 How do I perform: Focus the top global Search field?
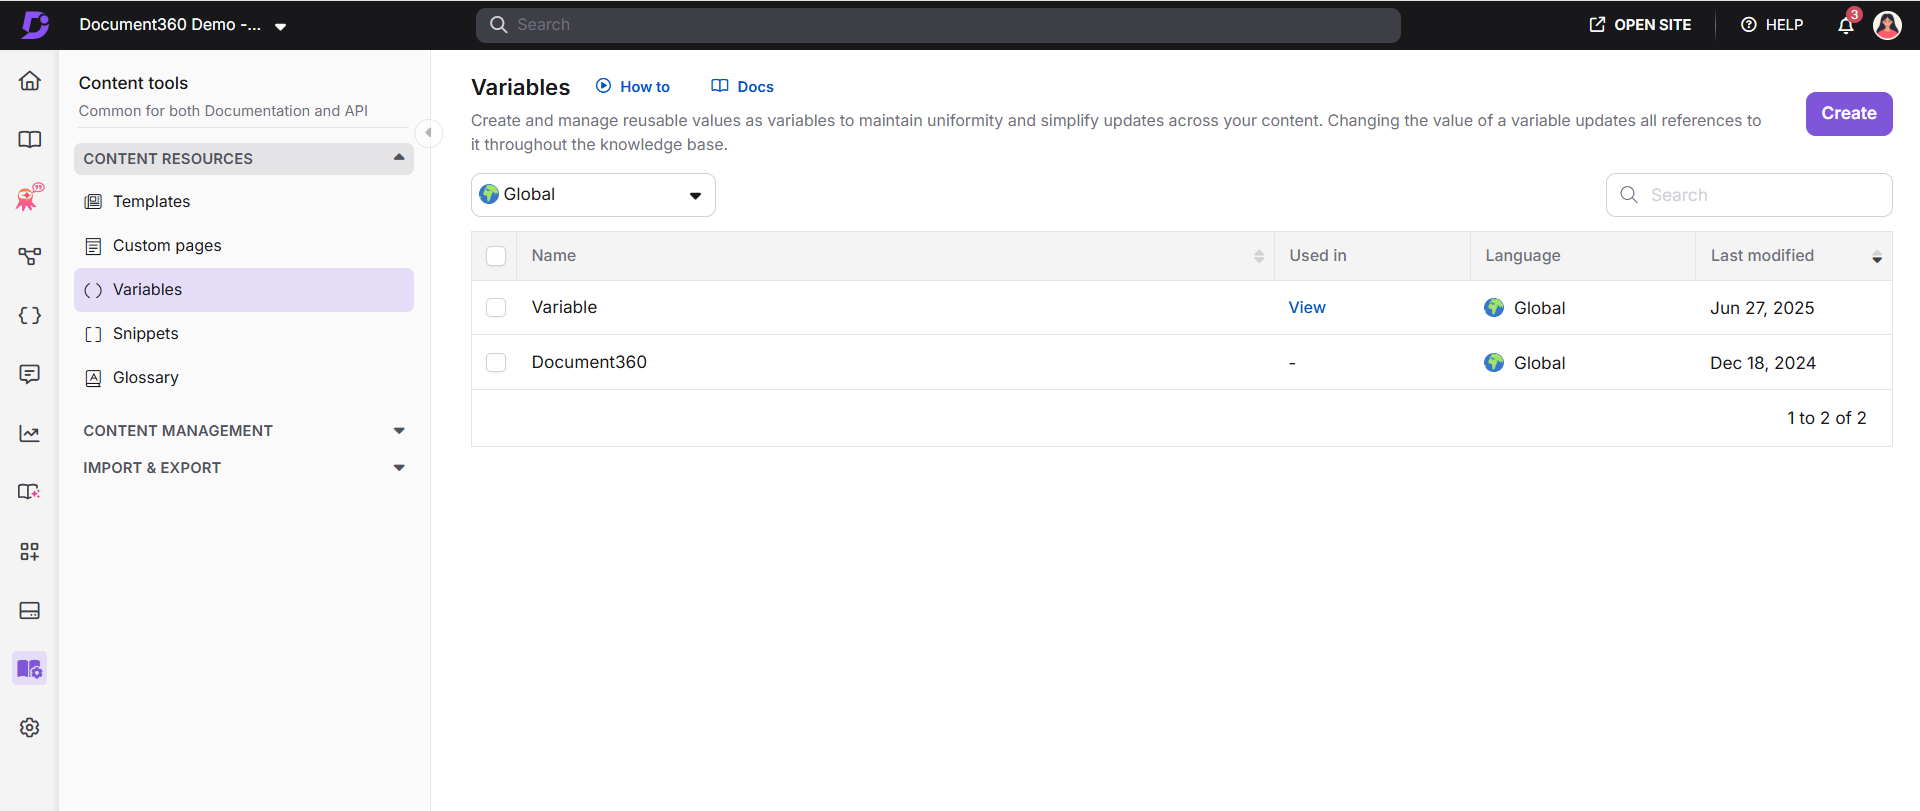pos(938,25)
